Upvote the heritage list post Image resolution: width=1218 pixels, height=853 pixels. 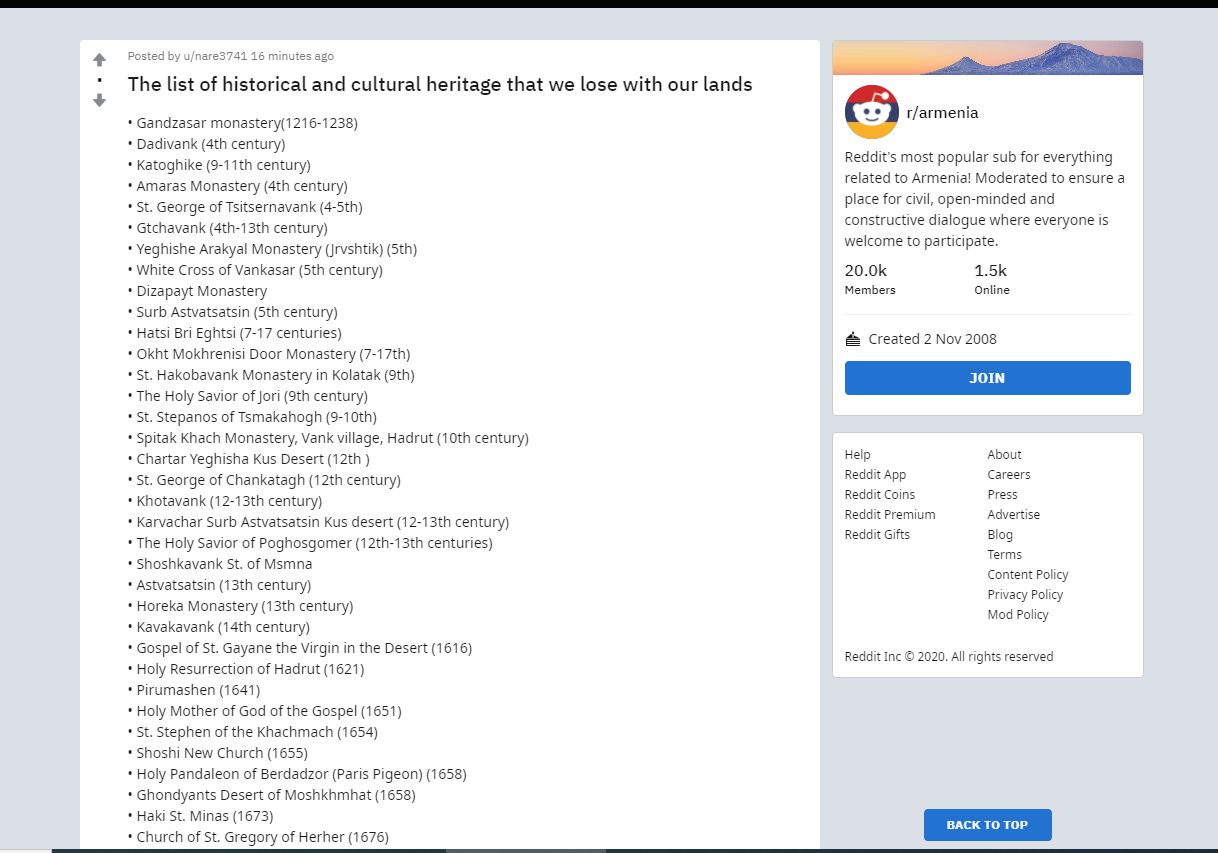(x=99, y=60)
